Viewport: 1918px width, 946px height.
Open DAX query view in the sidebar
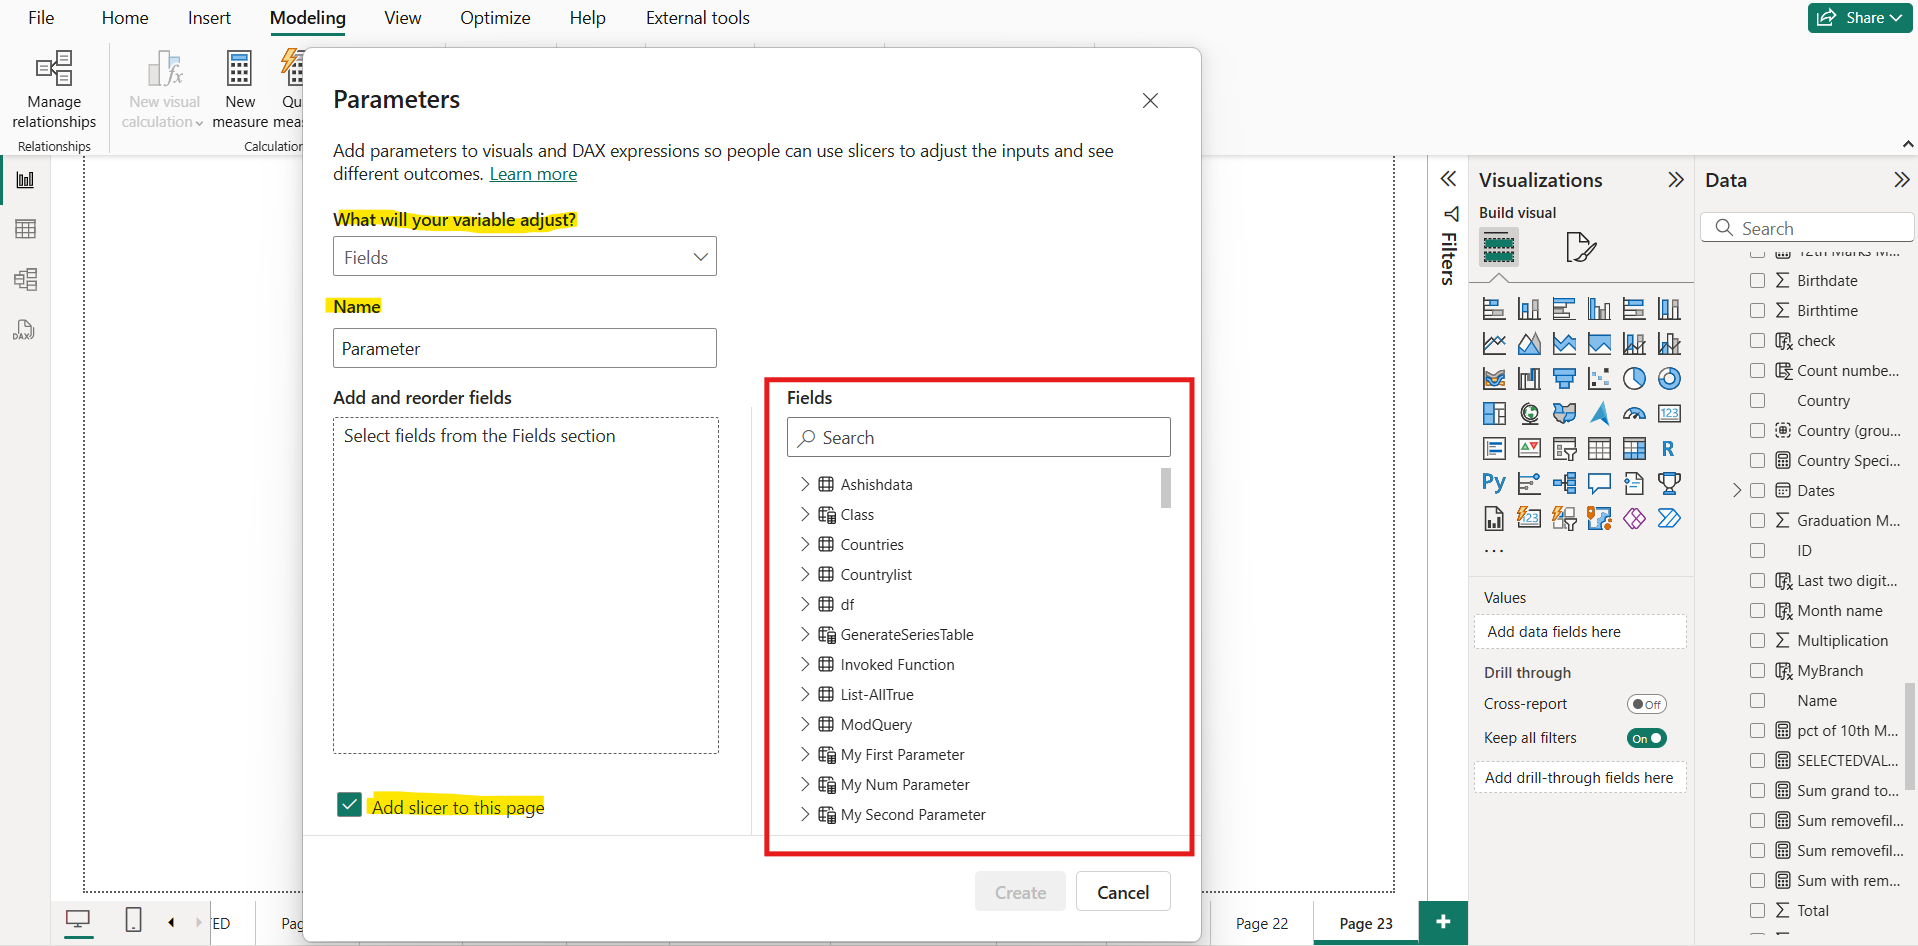click(25, 330)
